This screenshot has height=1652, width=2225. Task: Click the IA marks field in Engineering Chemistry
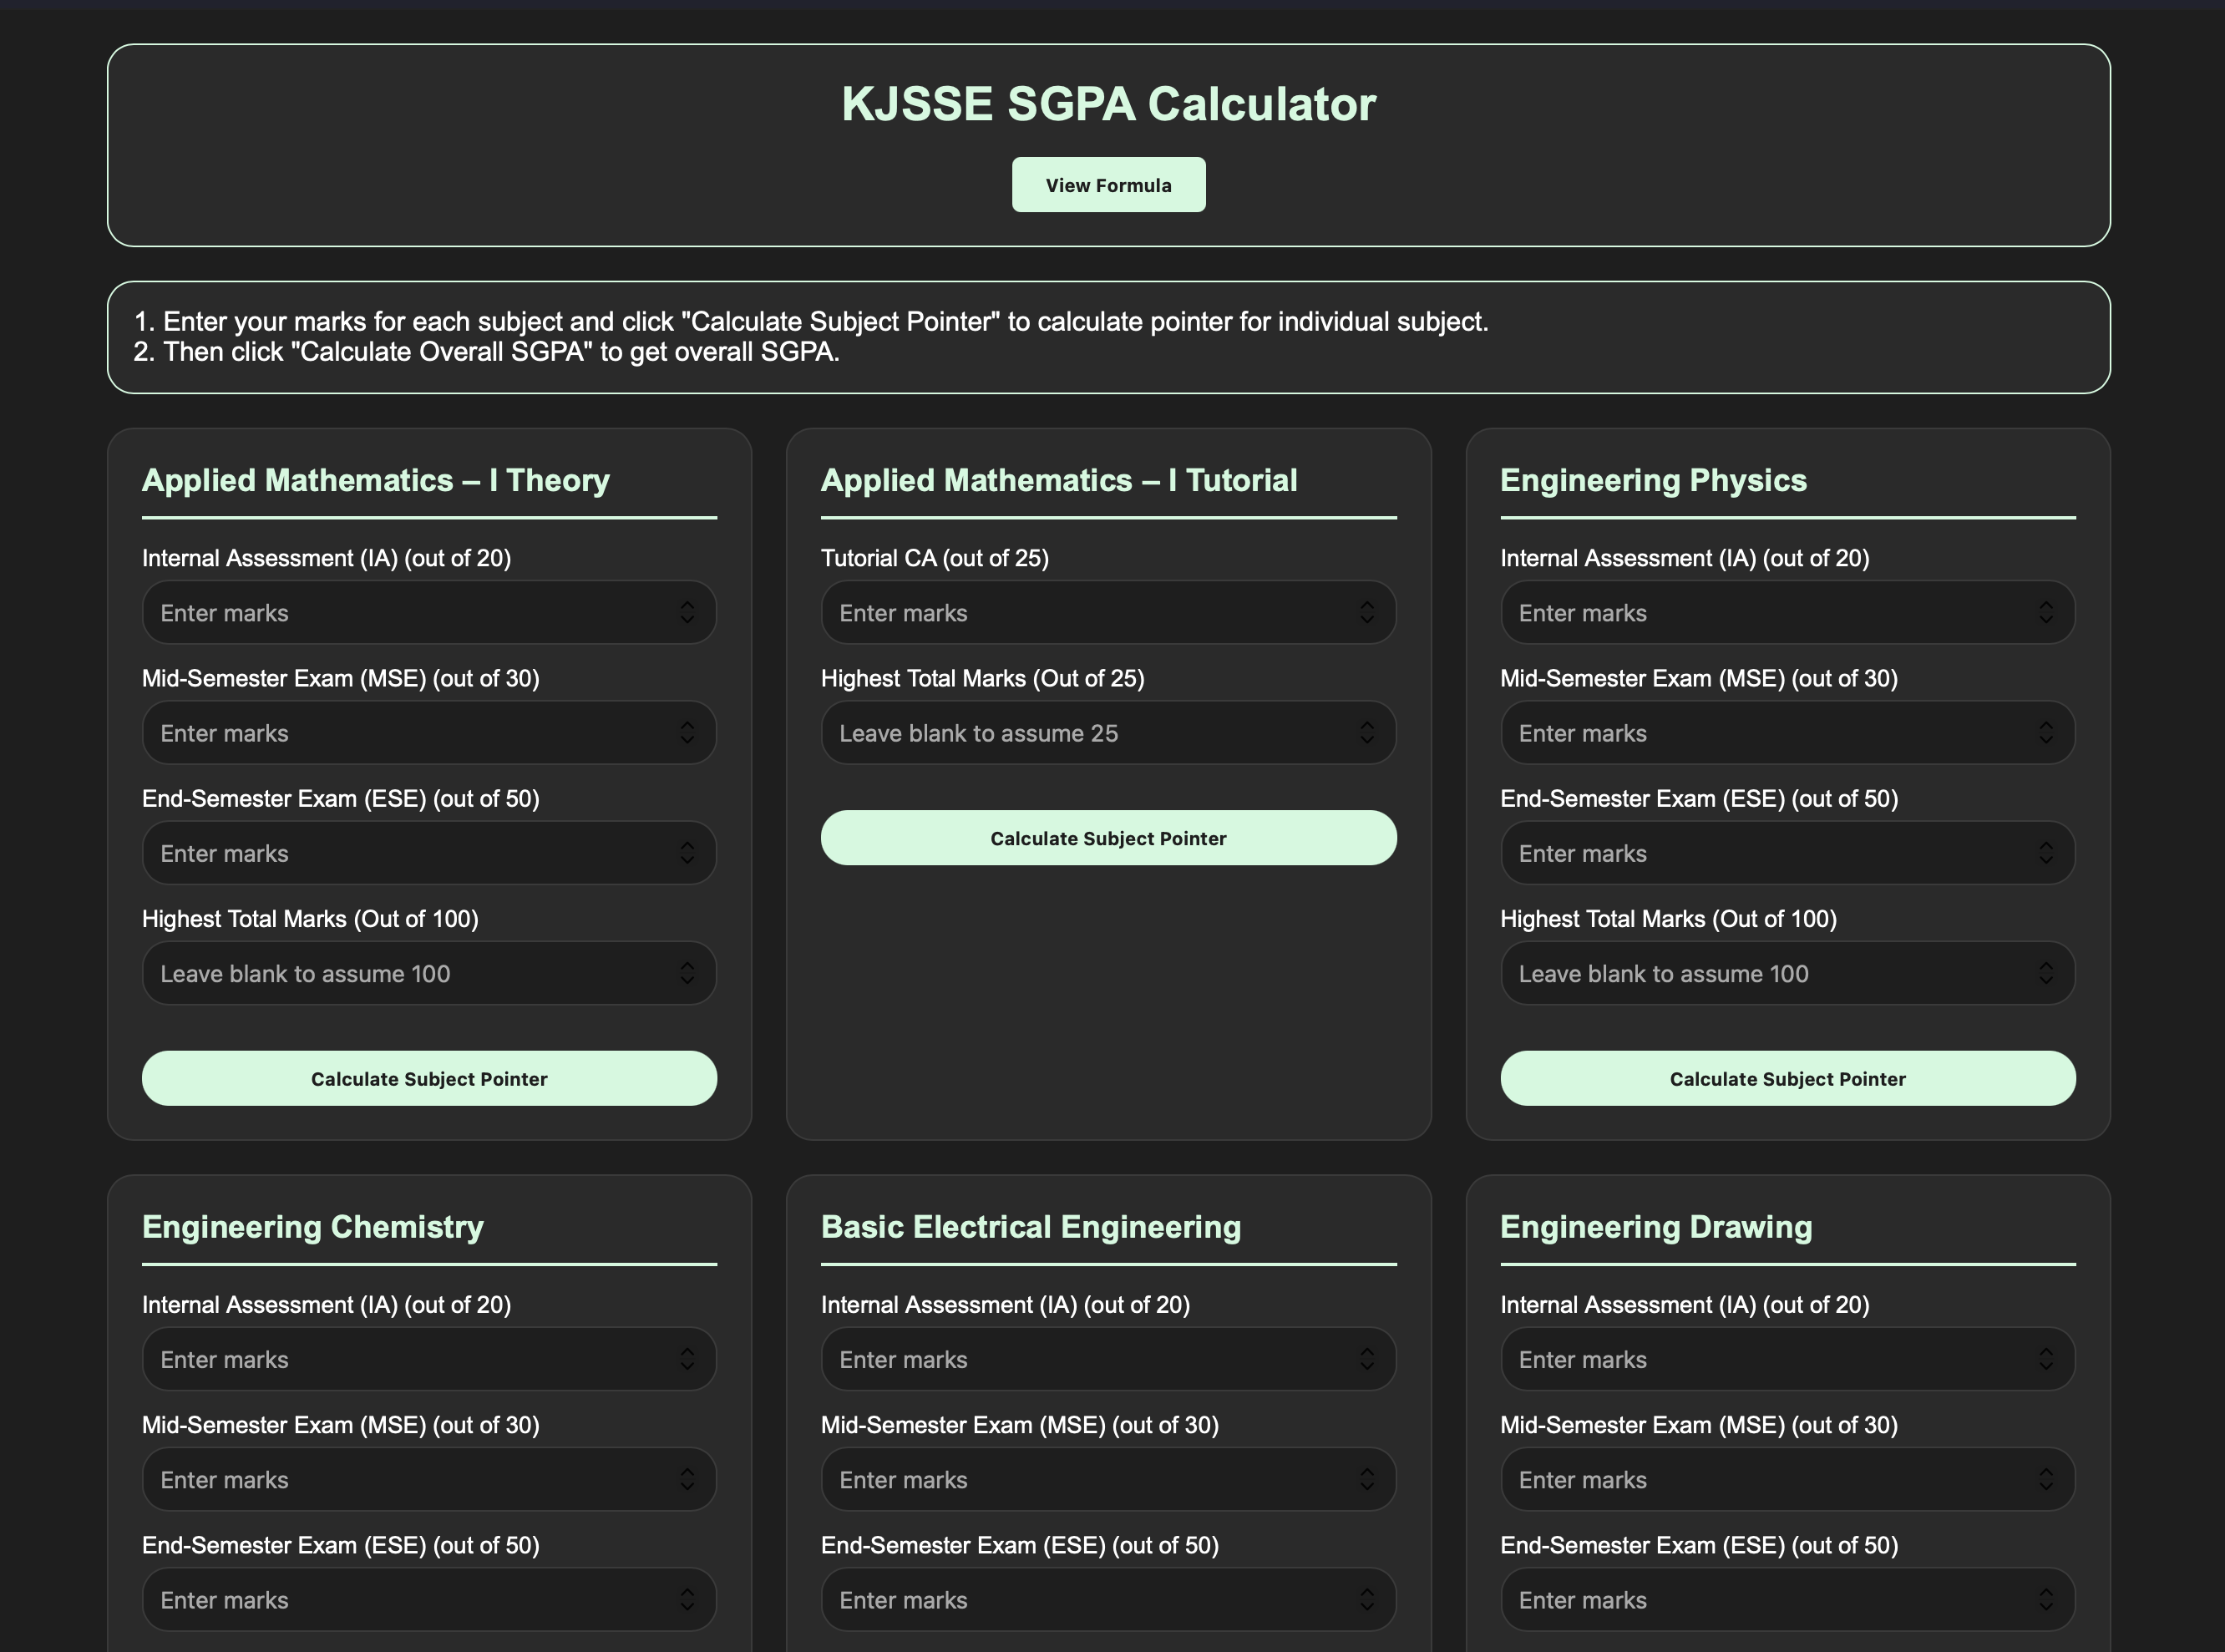(x=400, y=1359)
